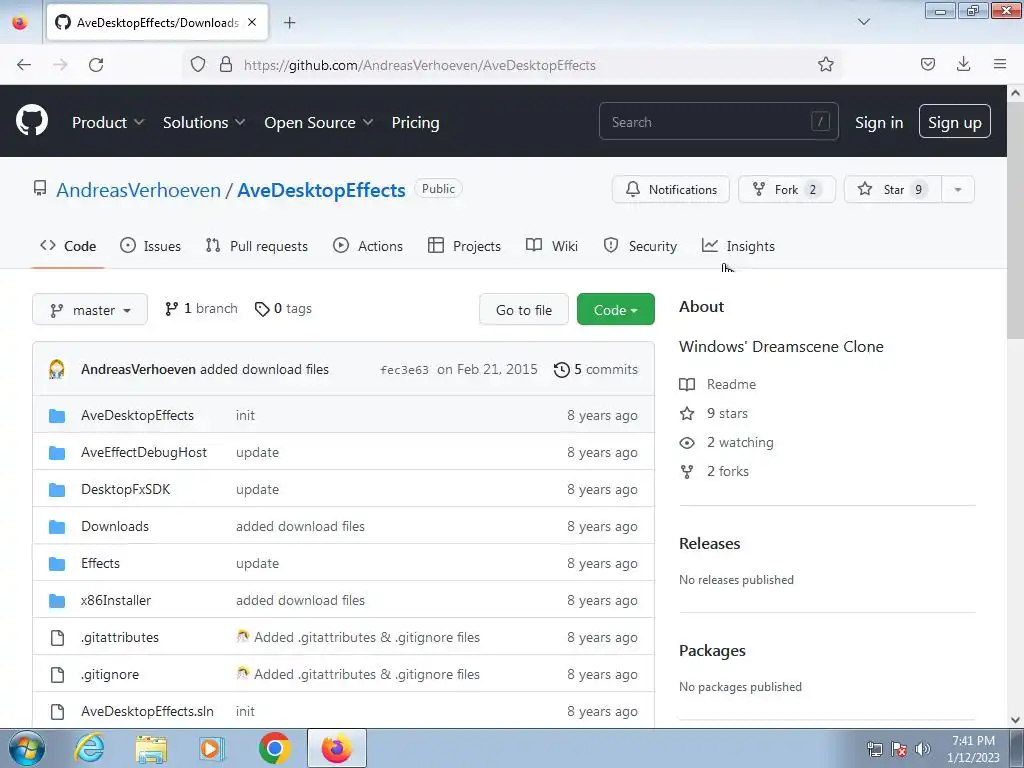This screenshot has width=1024, height=768.
Task: Open the green Code dropdown button
Action: point(615,310)
